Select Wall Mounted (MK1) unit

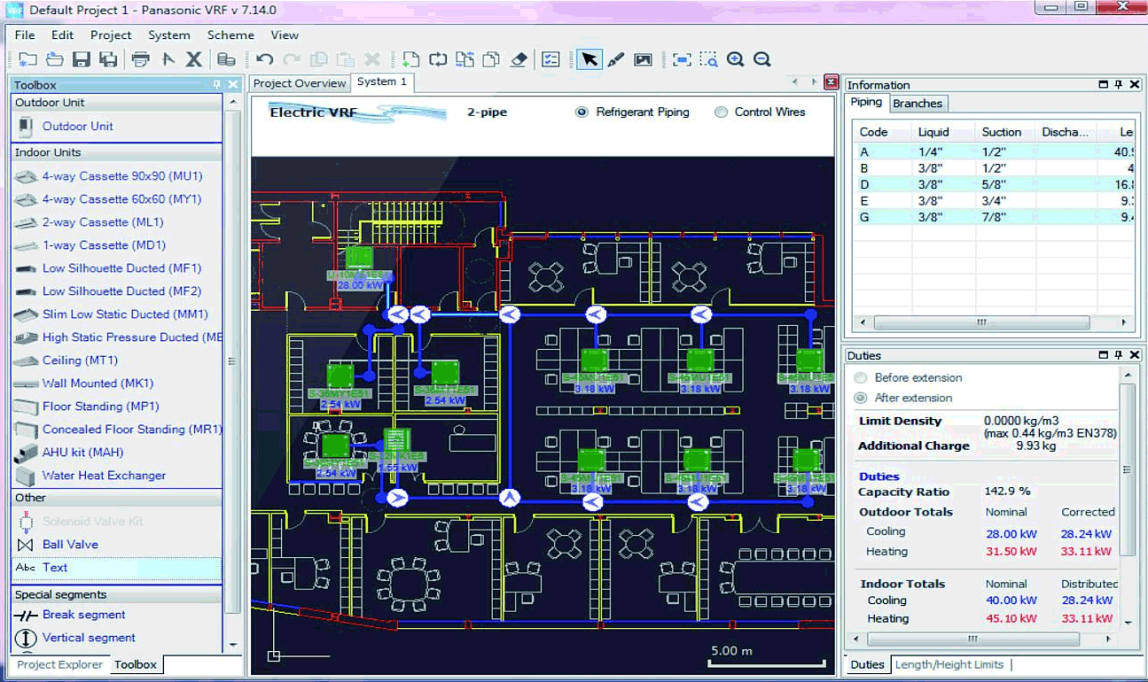pyautogui.click(x=97, y=383)
